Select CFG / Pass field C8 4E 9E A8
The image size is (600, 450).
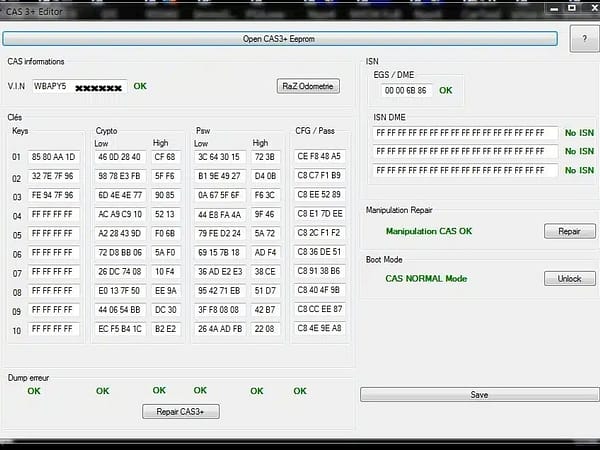pyautogui.click(x=320, y=328)
